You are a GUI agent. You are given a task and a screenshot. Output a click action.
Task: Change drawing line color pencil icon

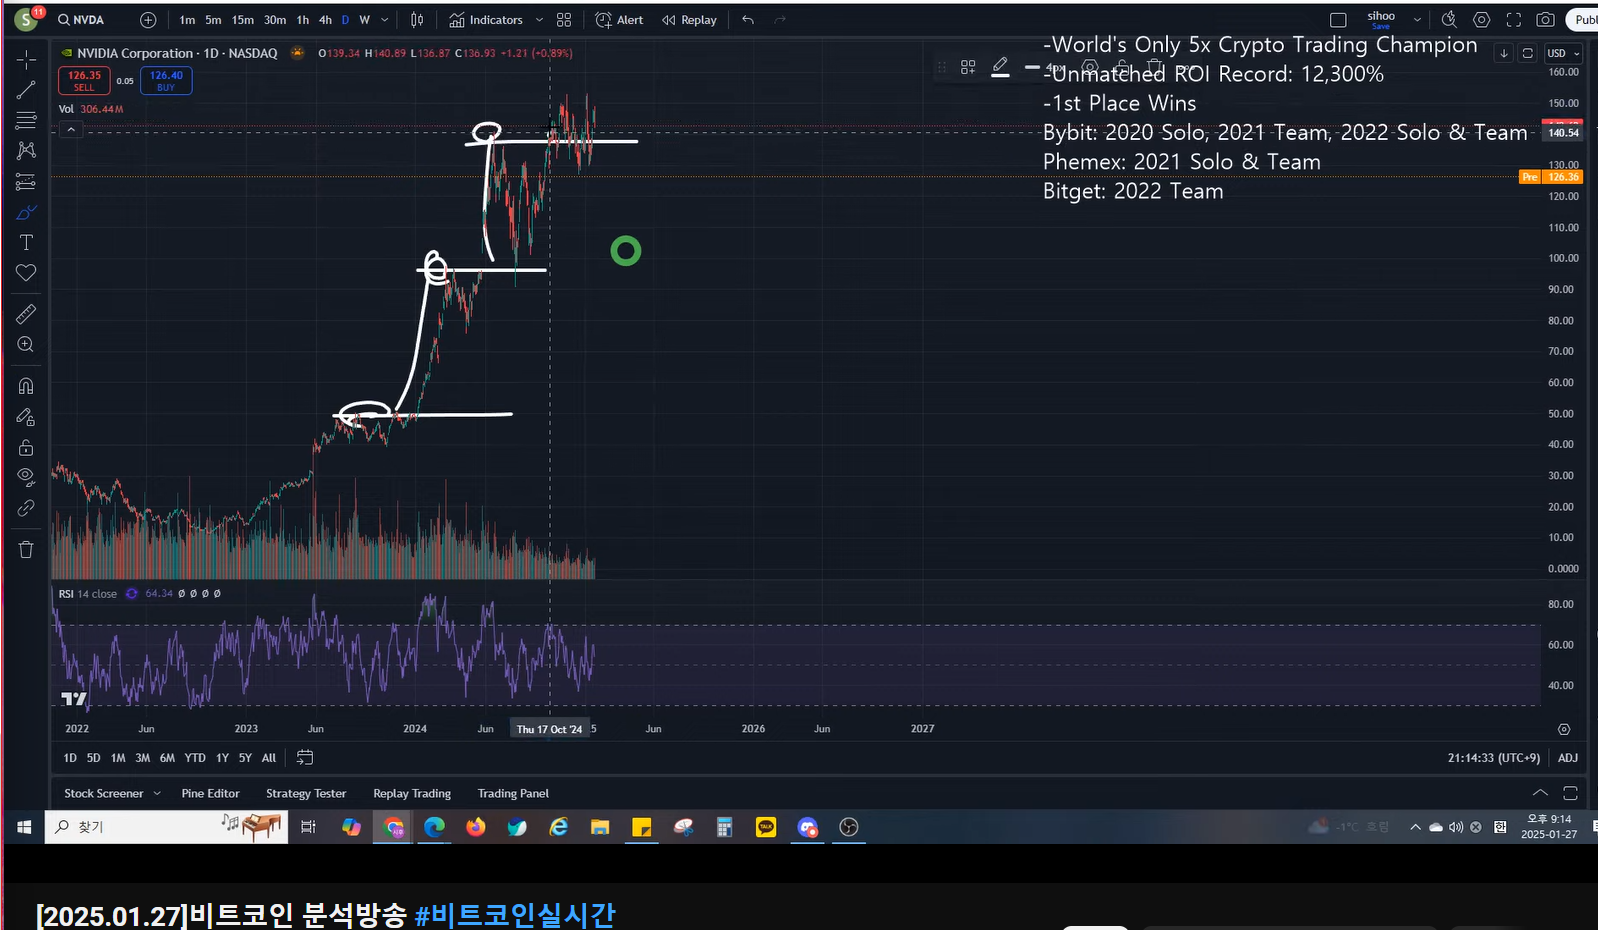point(1000,67)
